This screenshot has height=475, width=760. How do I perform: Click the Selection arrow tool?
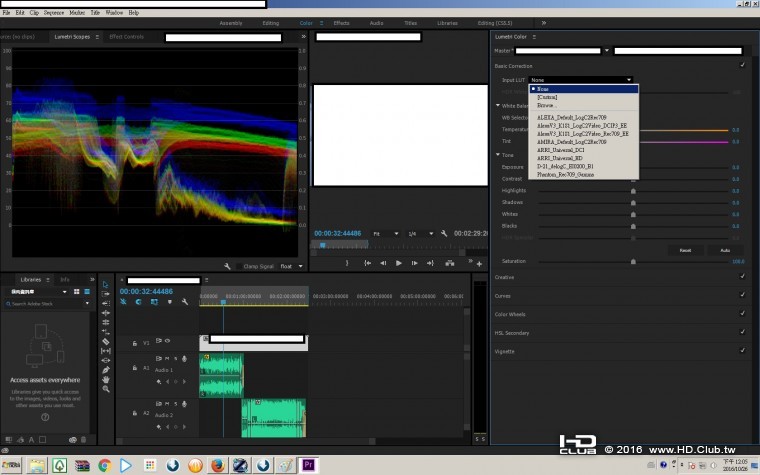point(106,285)
